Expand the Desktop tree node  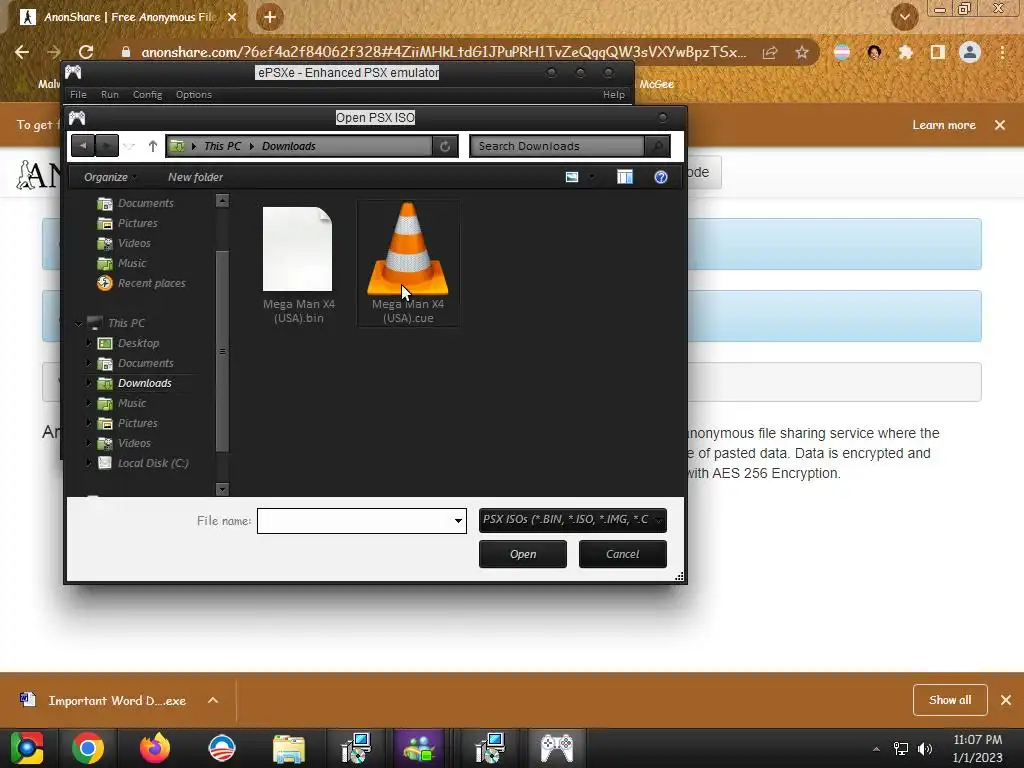[89, 342]
